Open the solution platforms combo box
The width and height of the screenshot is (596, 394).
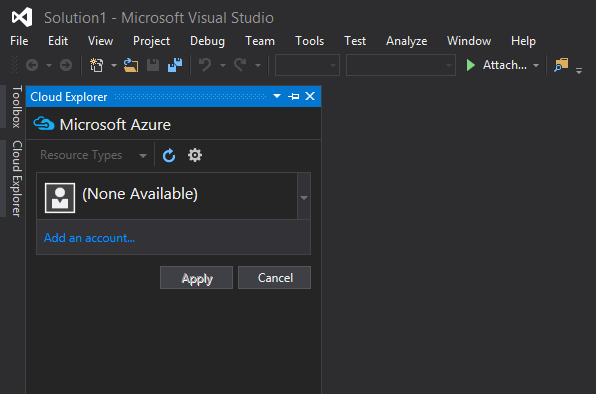coord(401,65)
